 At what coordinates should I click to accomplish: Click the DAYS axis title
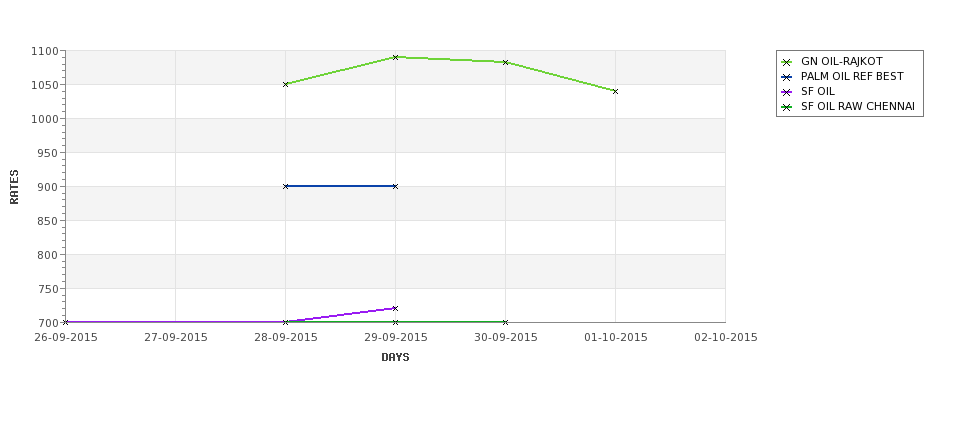click(x=395, y=357)
